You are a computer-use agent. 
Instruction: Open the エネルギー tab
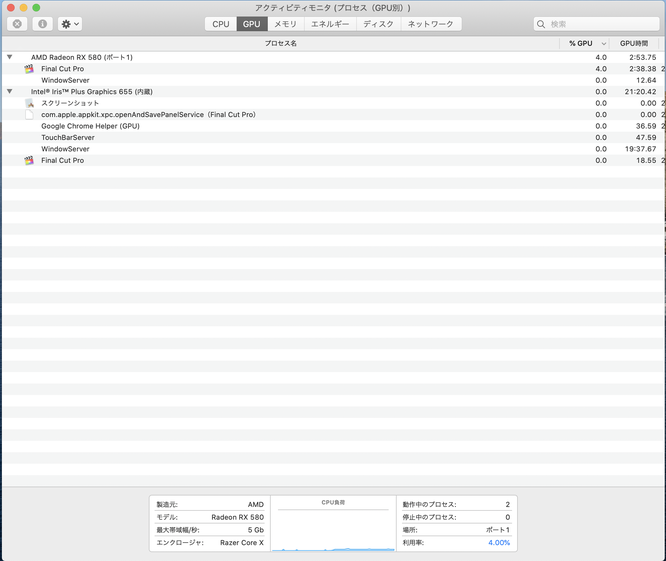tap(330, 24)
